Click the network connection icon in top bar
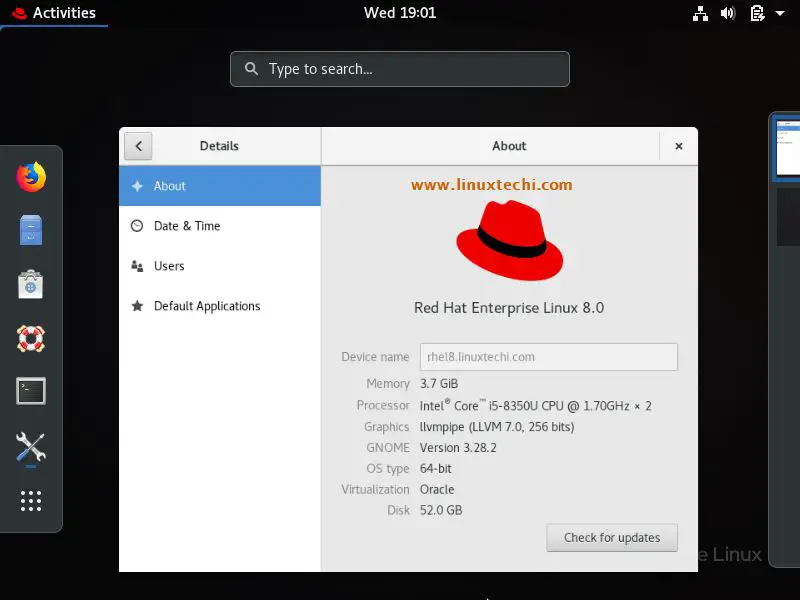Image resolution: width=800 pixels, height=600 pixels. (x=700, y=13)
